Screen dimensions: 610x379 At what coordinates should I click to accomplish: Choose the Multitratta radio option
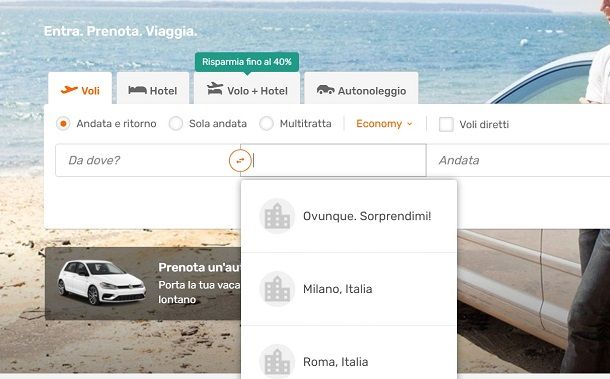click(x=266, y=124)
